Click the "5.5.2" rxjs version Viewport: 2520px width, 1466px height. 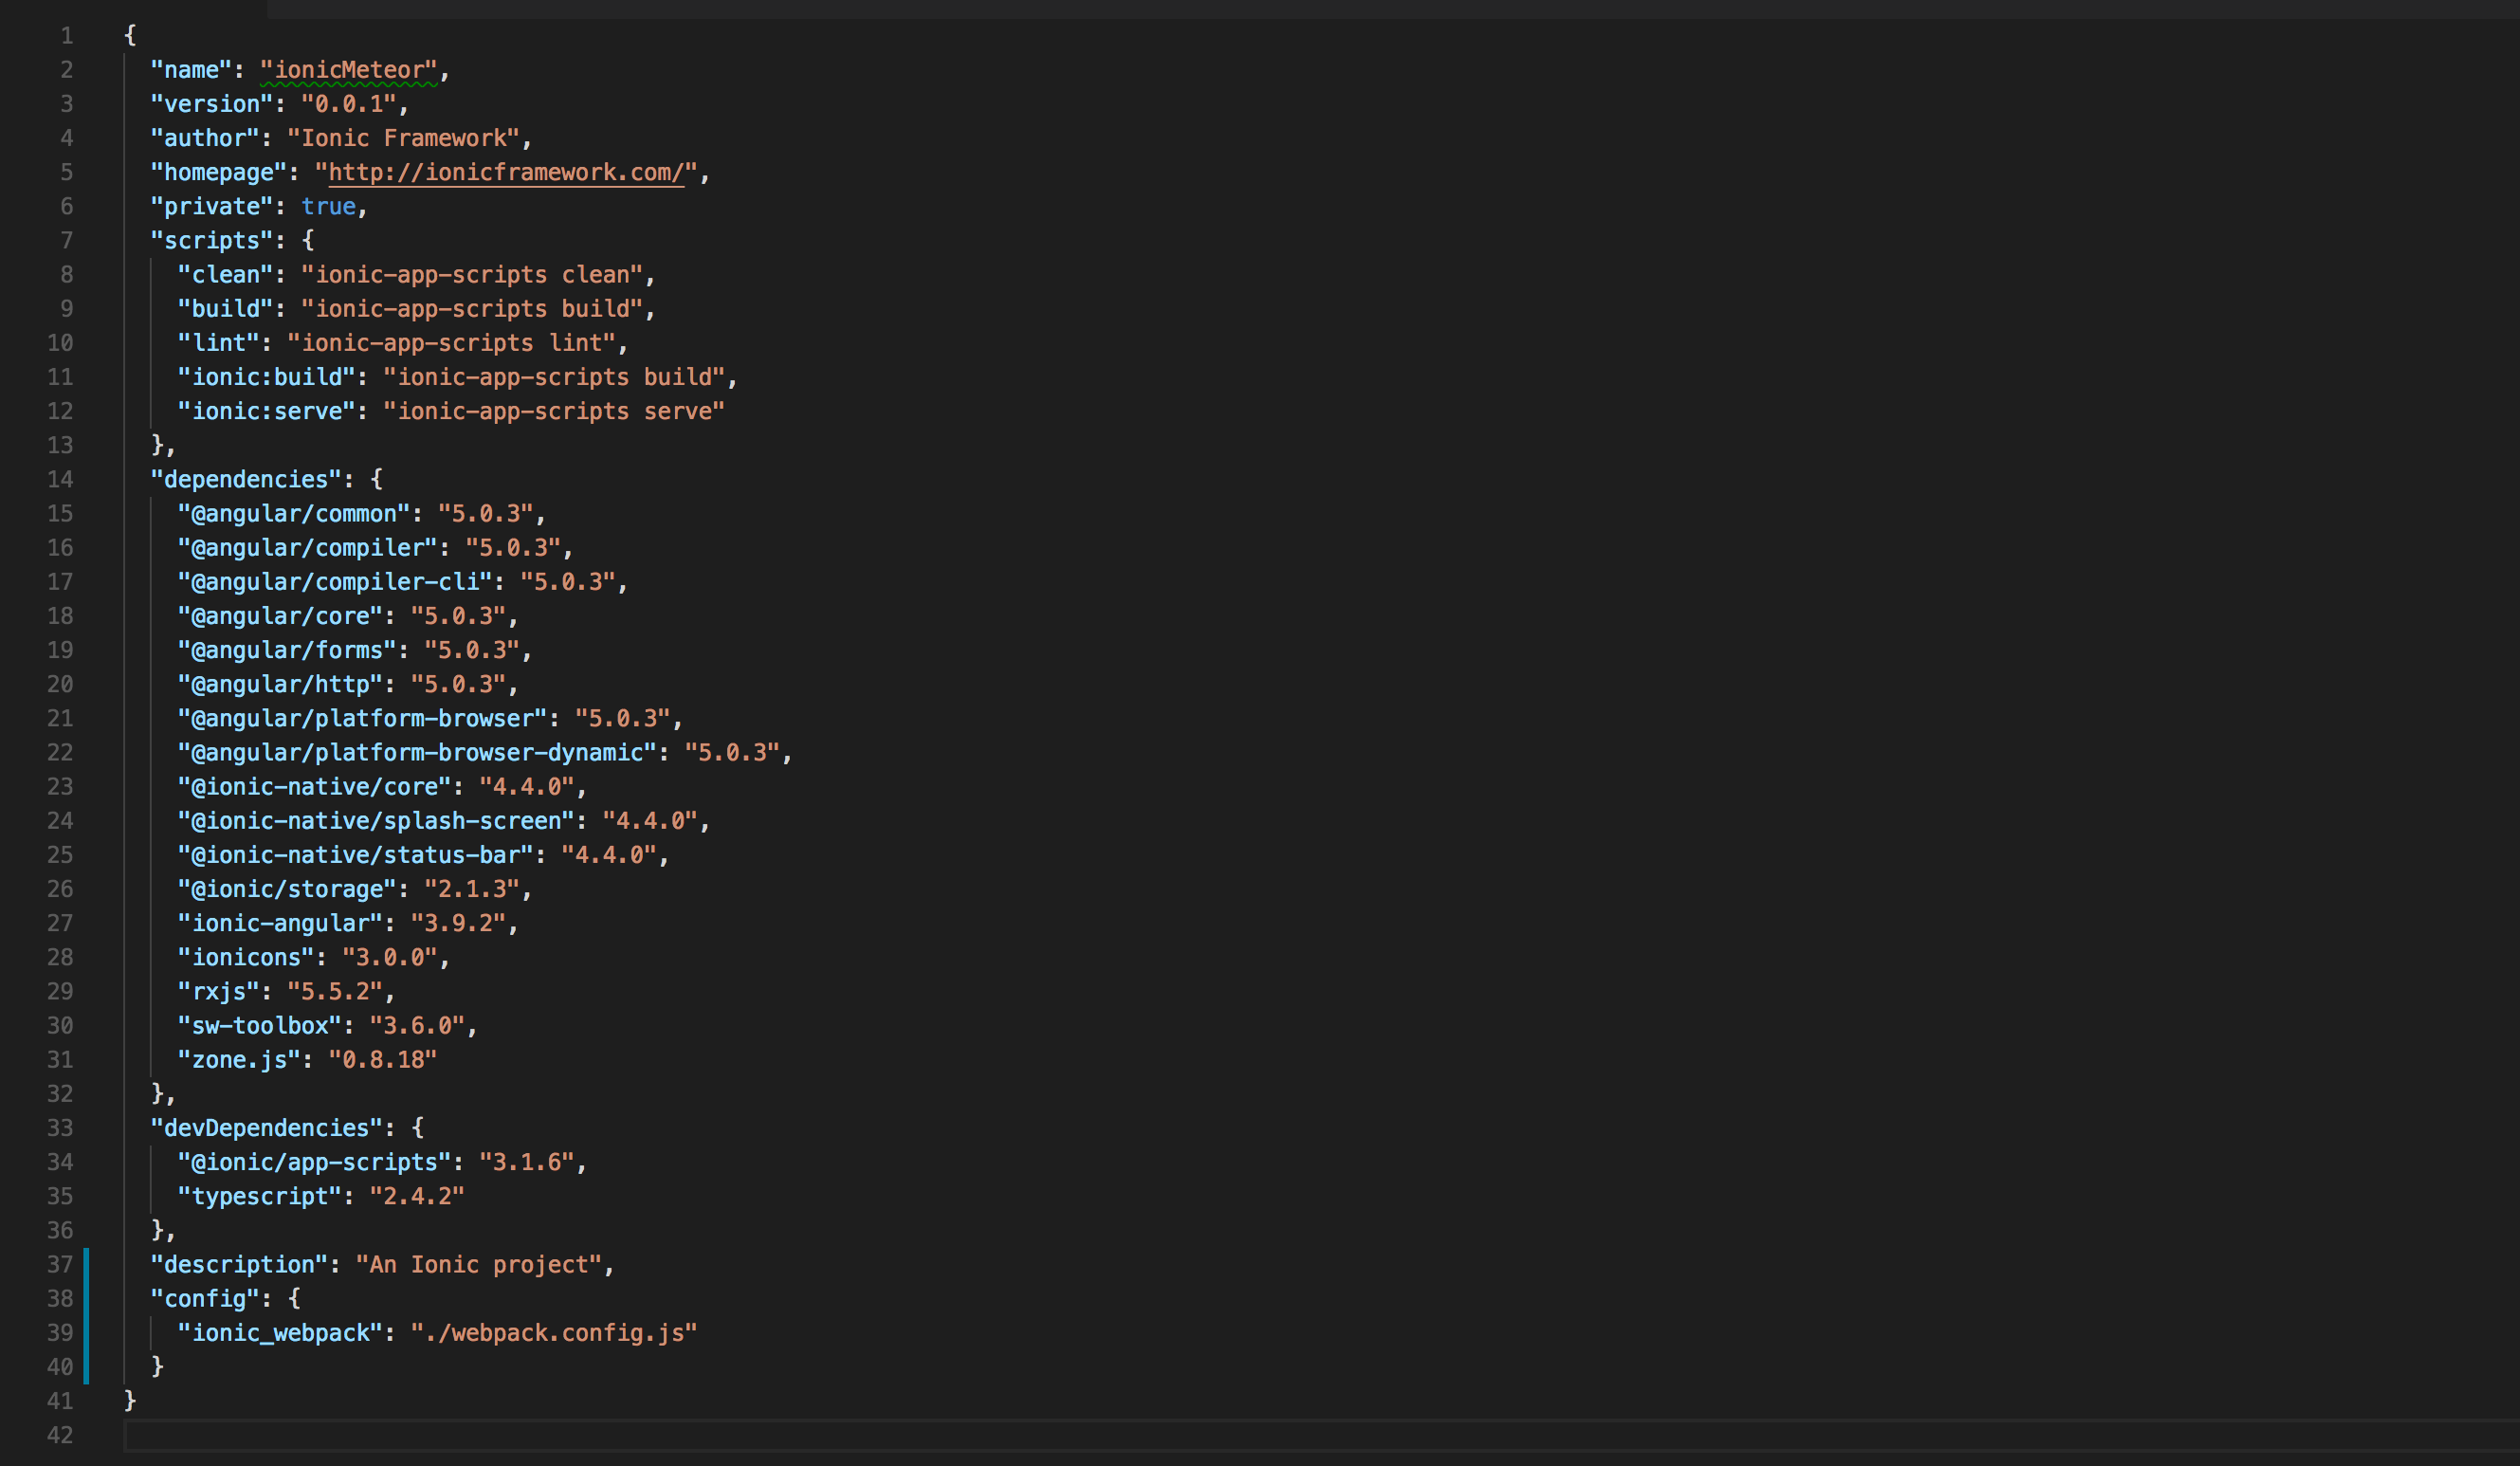(335, 991)
